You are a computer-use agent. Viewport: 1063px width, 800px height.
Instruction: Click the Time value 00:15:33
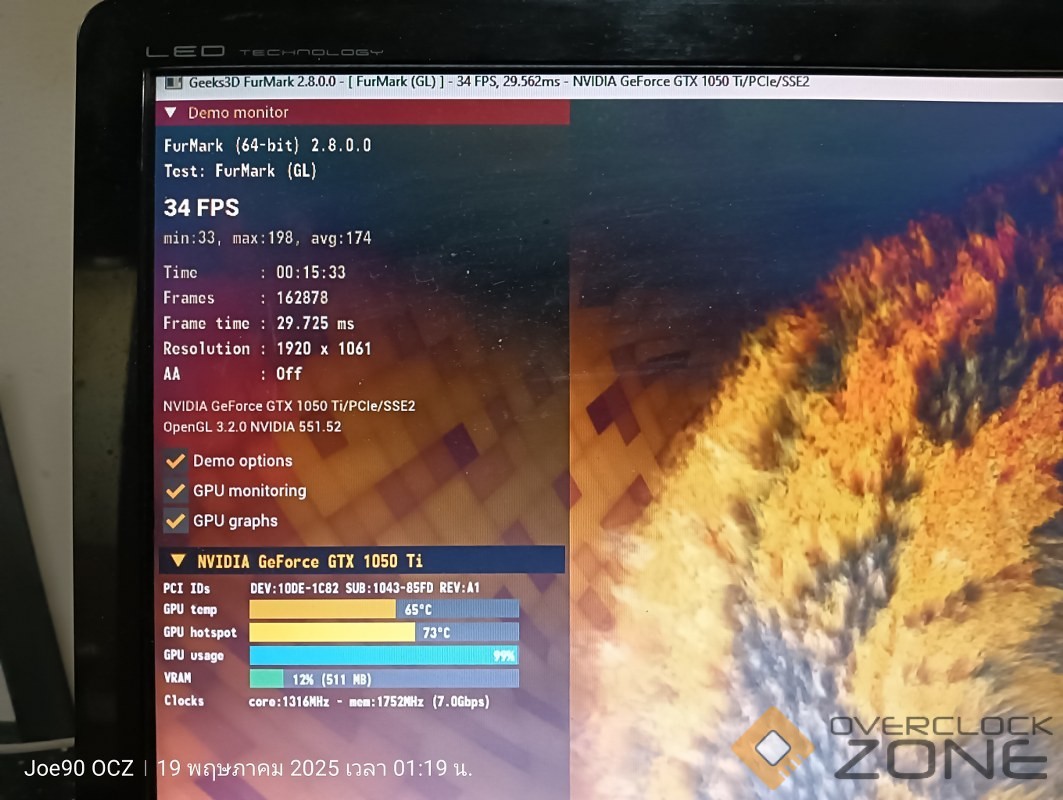[310, 273]
